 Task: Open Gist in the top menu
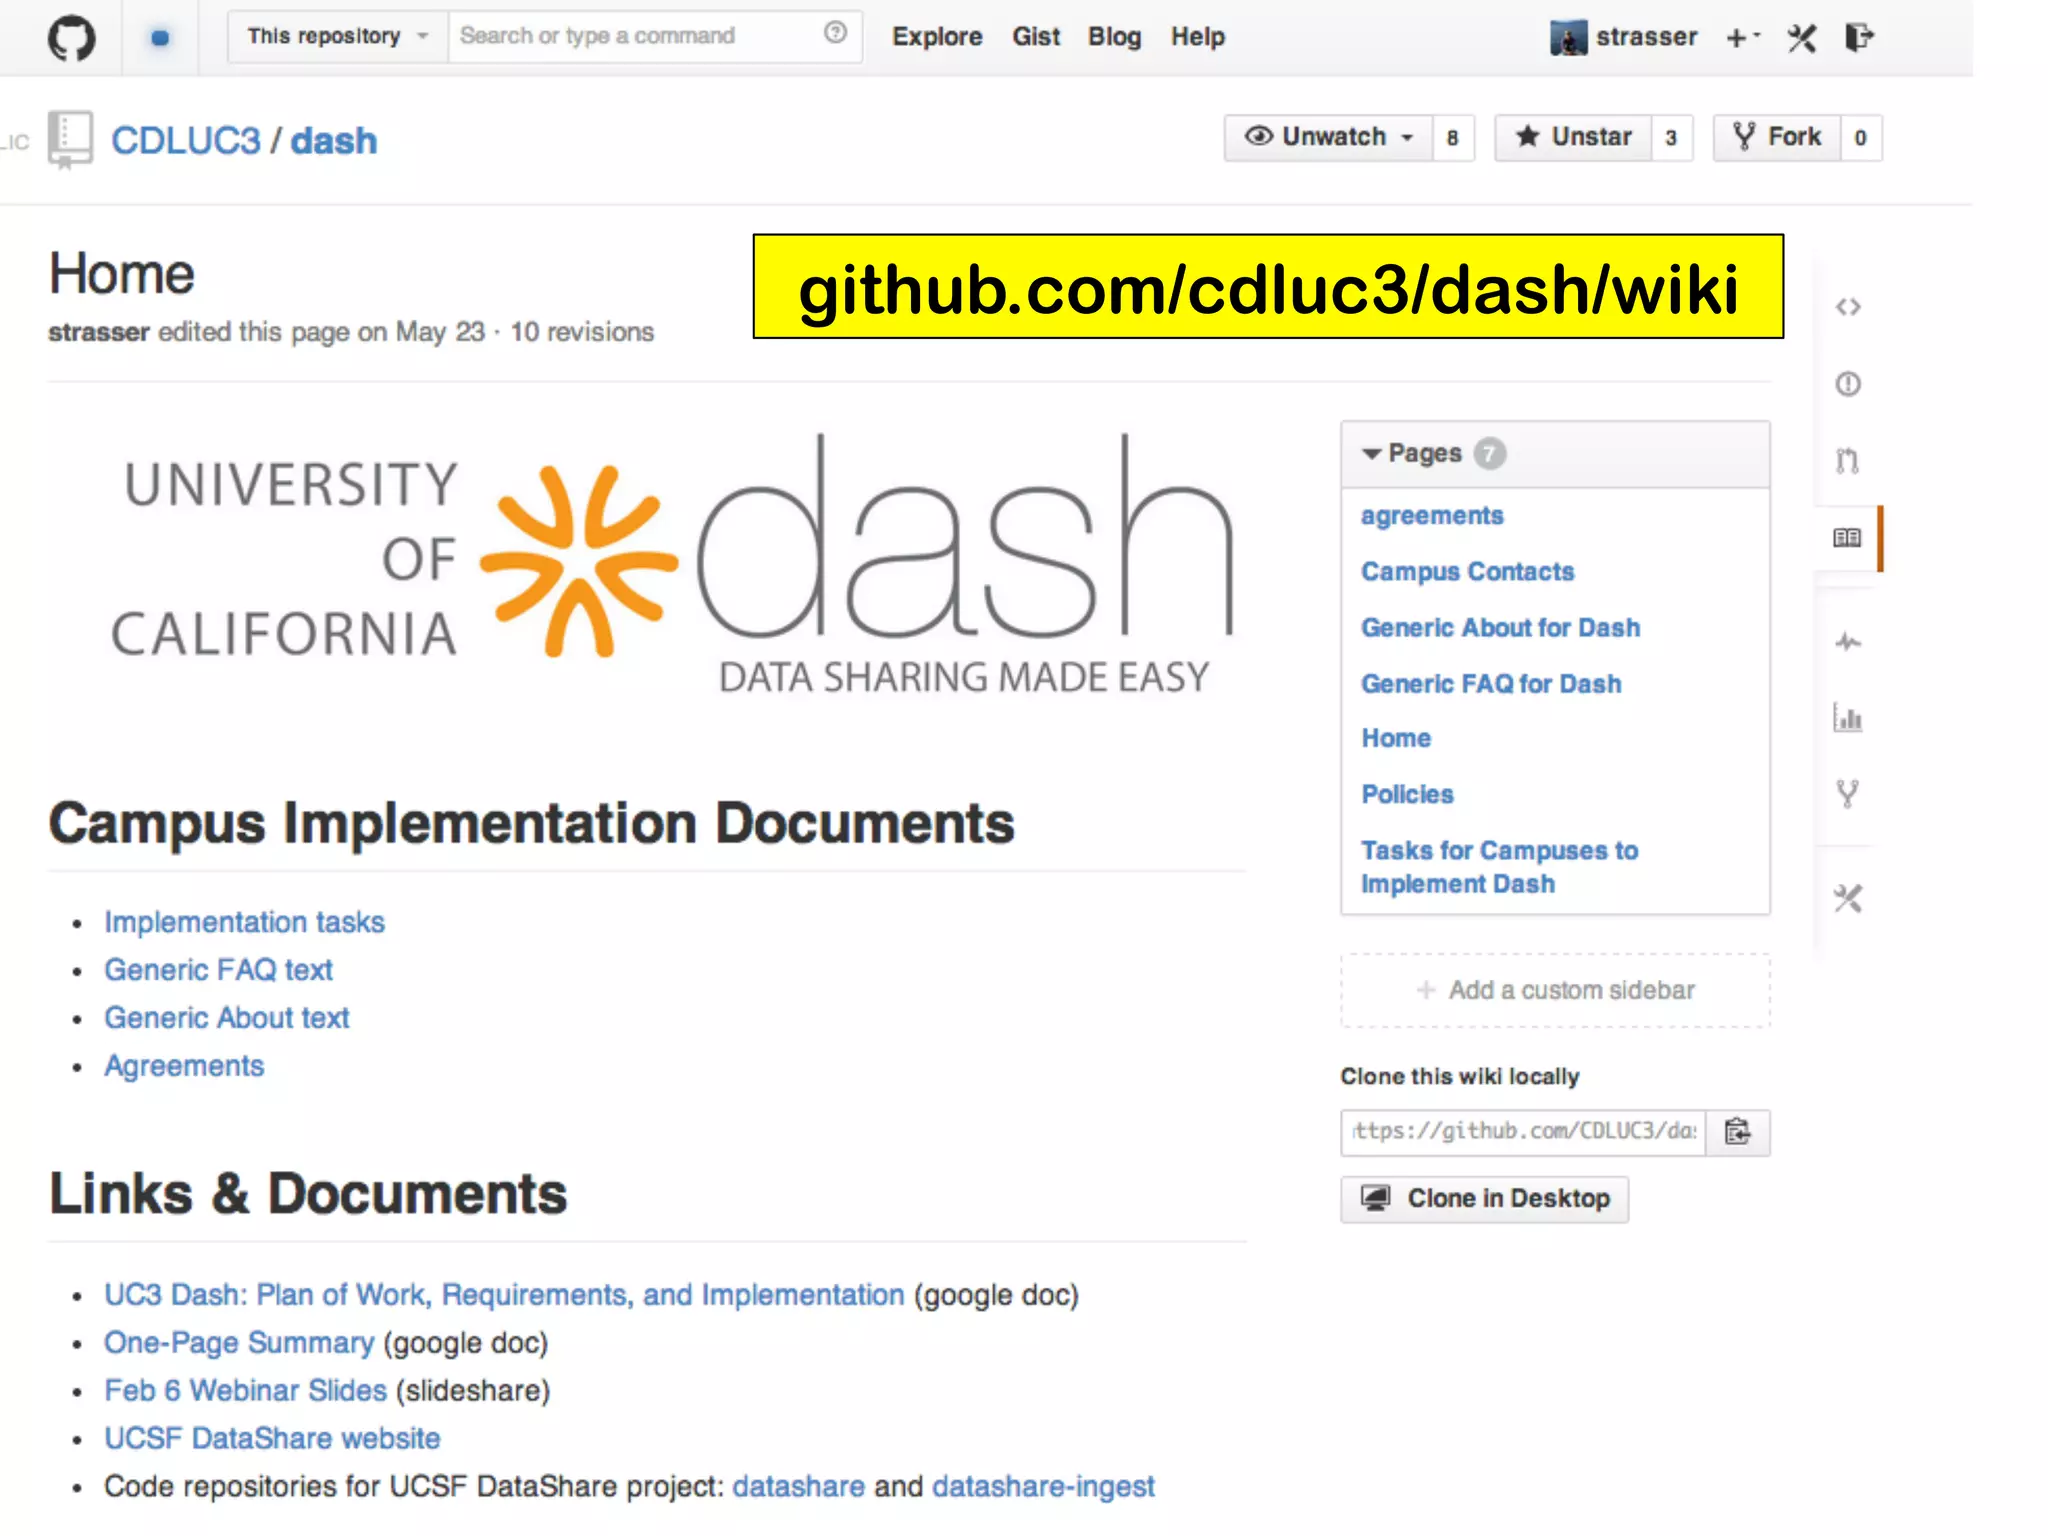tap(1035, 37)
